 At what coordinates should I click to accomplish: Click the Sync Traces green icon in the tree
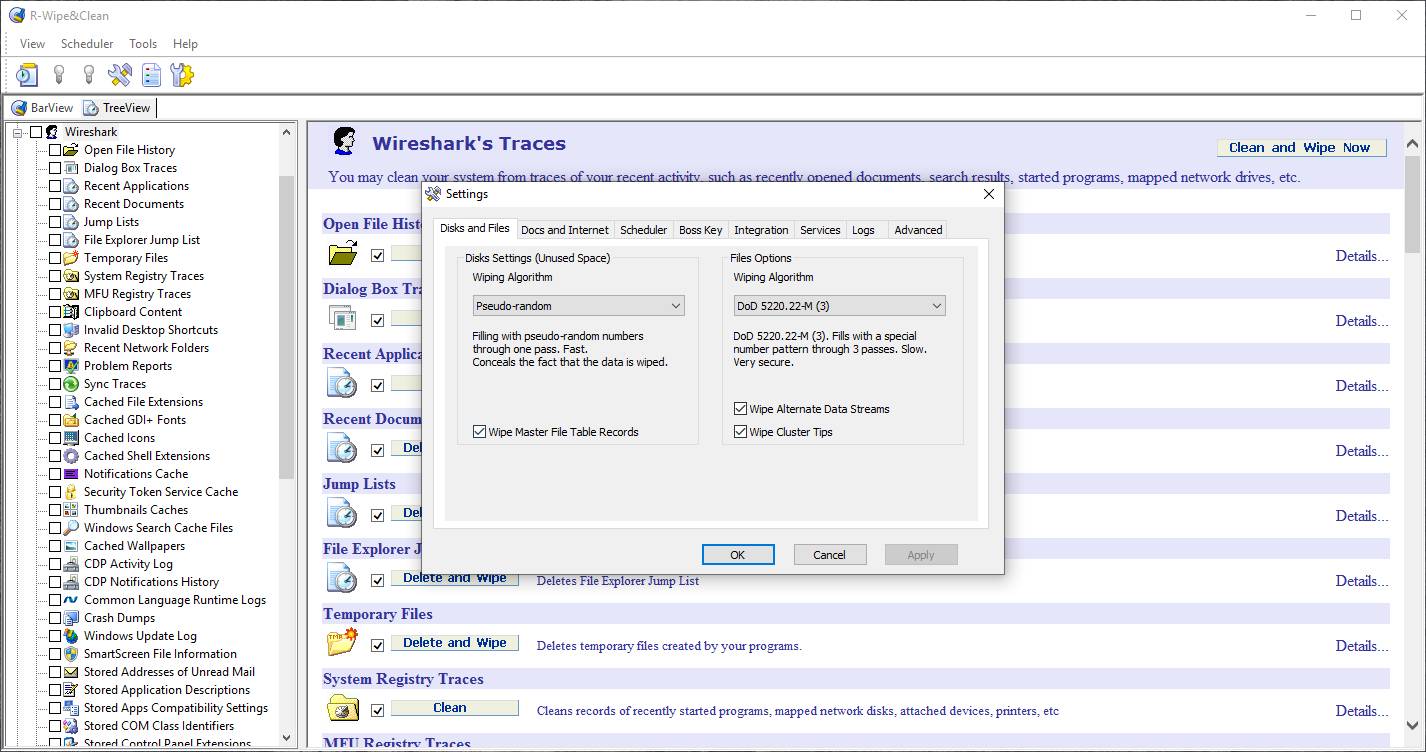point(71,384)
